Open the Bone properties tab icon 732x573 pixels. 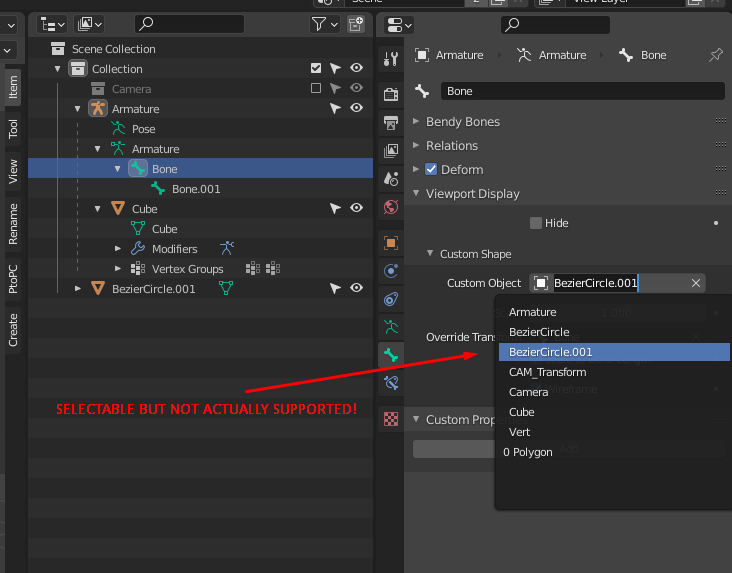click(x=391, y=355)
